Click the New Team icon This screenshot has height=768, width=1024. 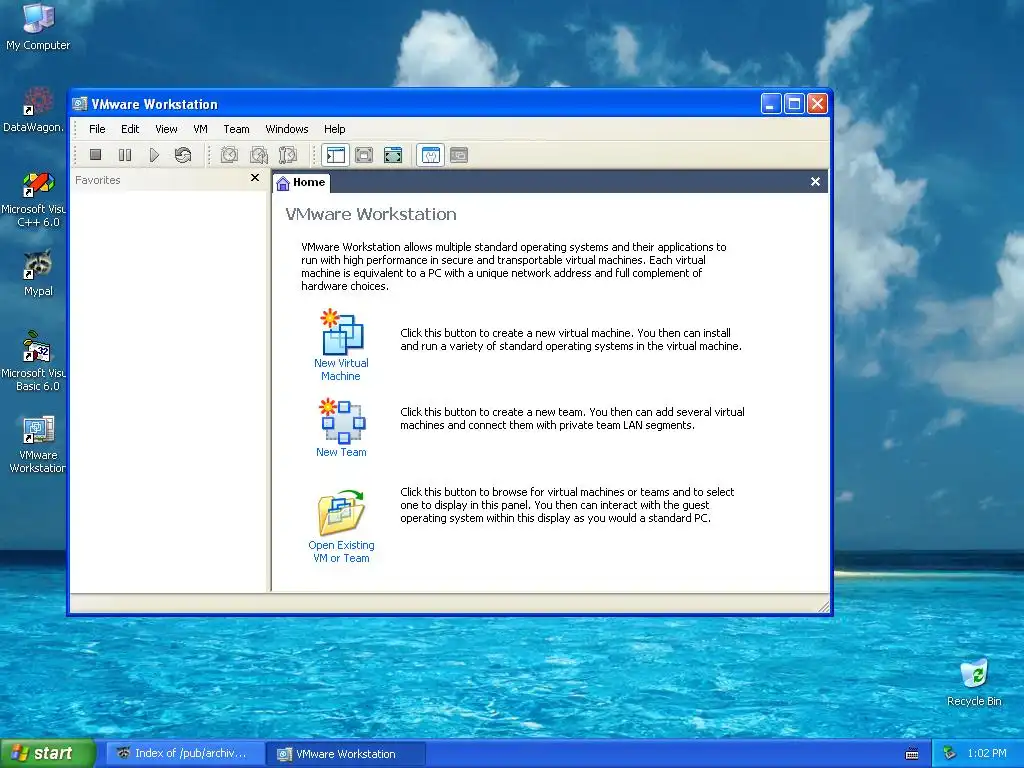(x=342, y=421)
